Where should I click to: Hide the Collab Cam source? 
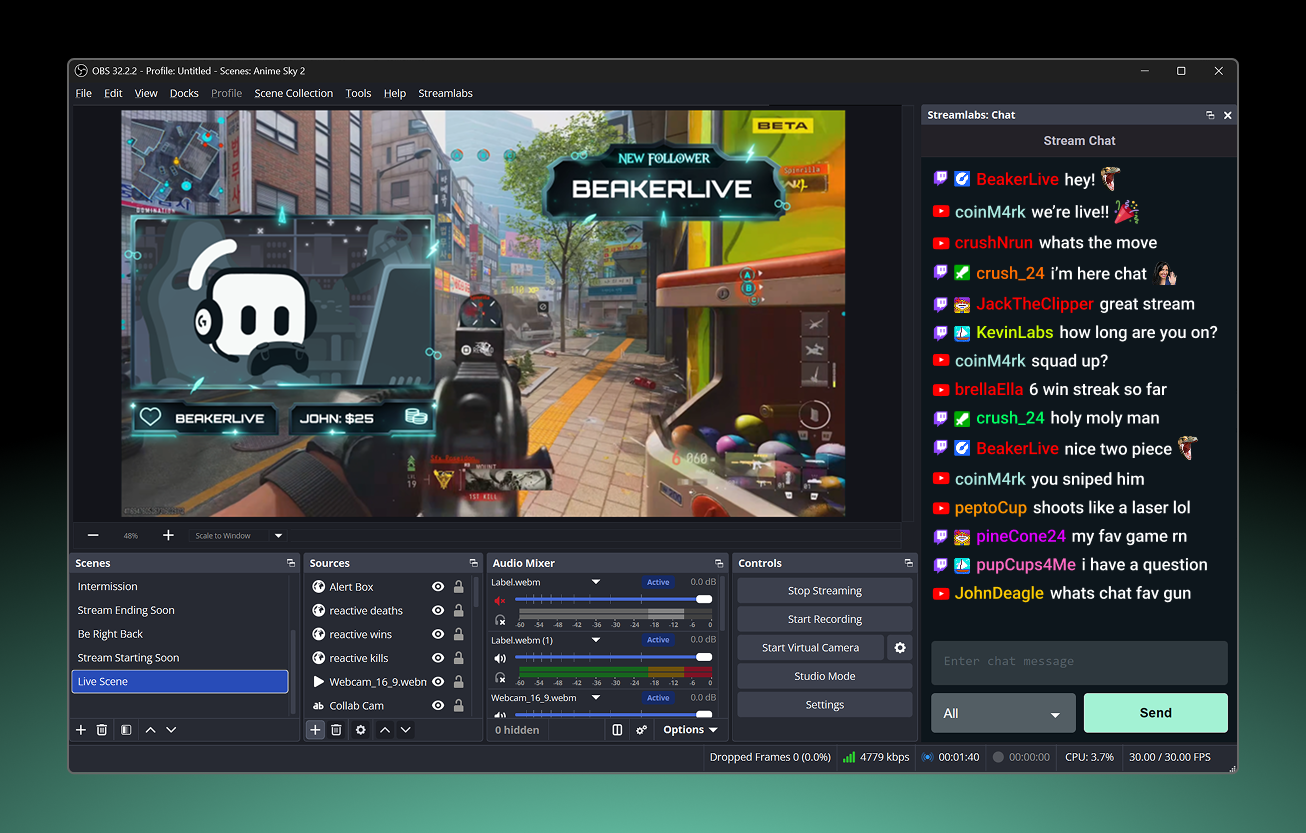tap(438, 706)
